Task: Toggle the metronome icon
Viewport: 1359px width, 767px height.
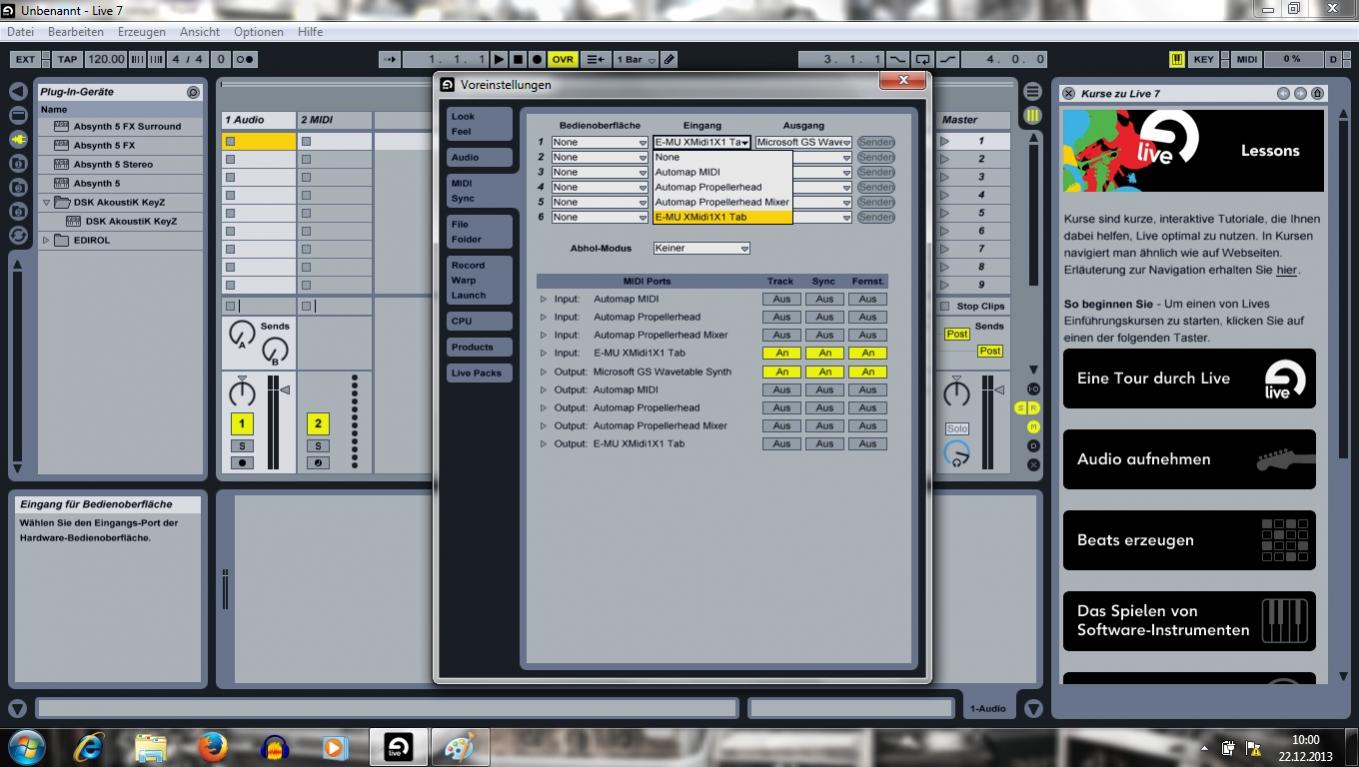Action: click(244, 60)
